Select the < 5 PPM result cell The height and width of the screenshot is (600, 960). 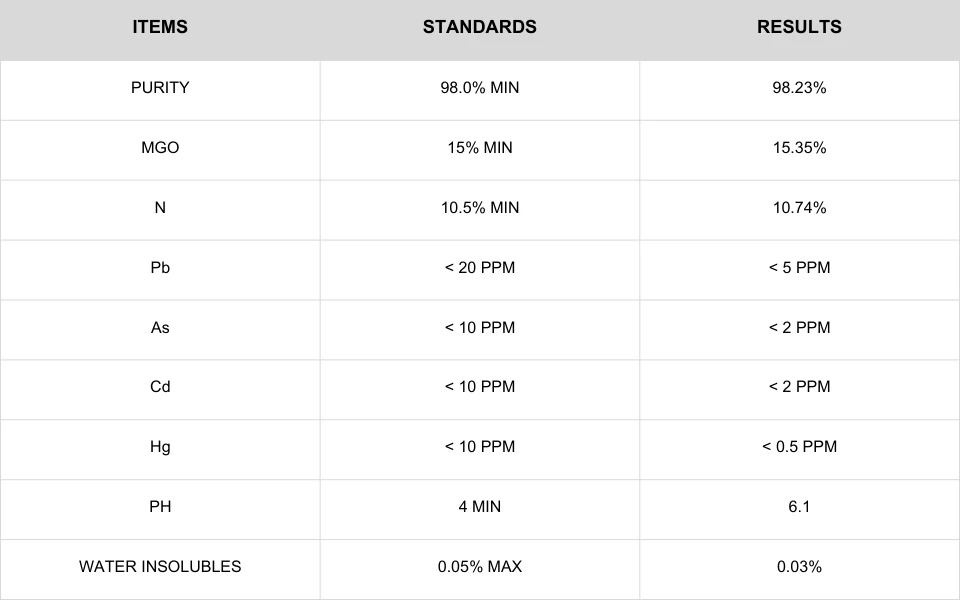799,270
